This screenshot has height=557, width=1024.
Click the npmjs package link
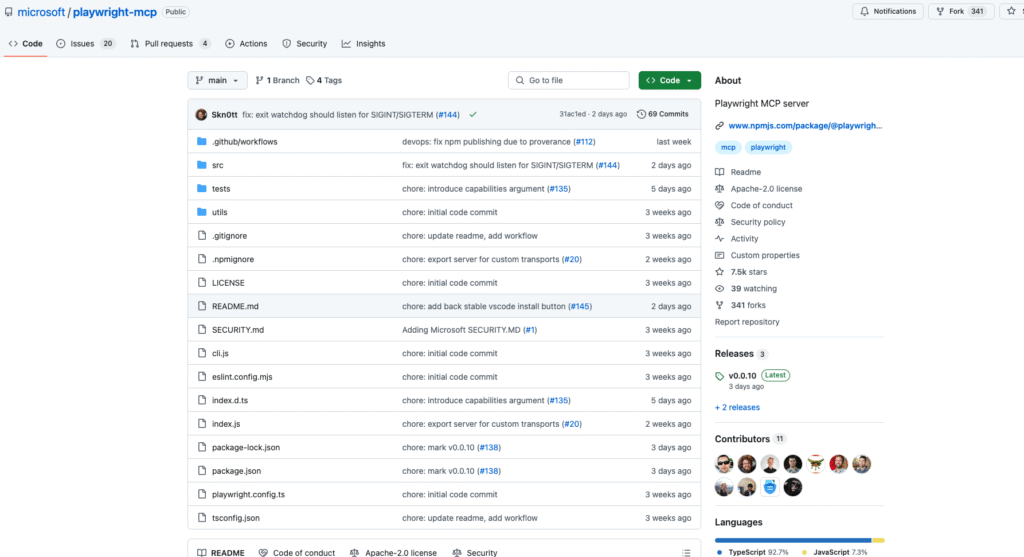coord(805,126)
